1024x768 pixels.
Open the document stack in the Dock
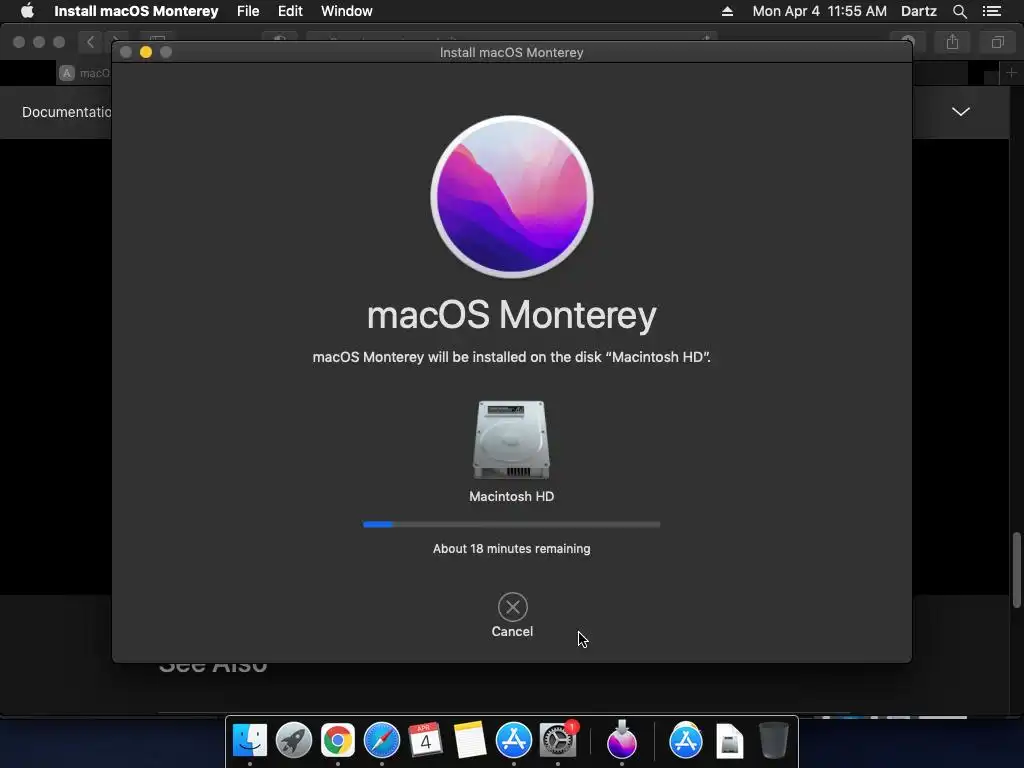click(x=729, y=741)
